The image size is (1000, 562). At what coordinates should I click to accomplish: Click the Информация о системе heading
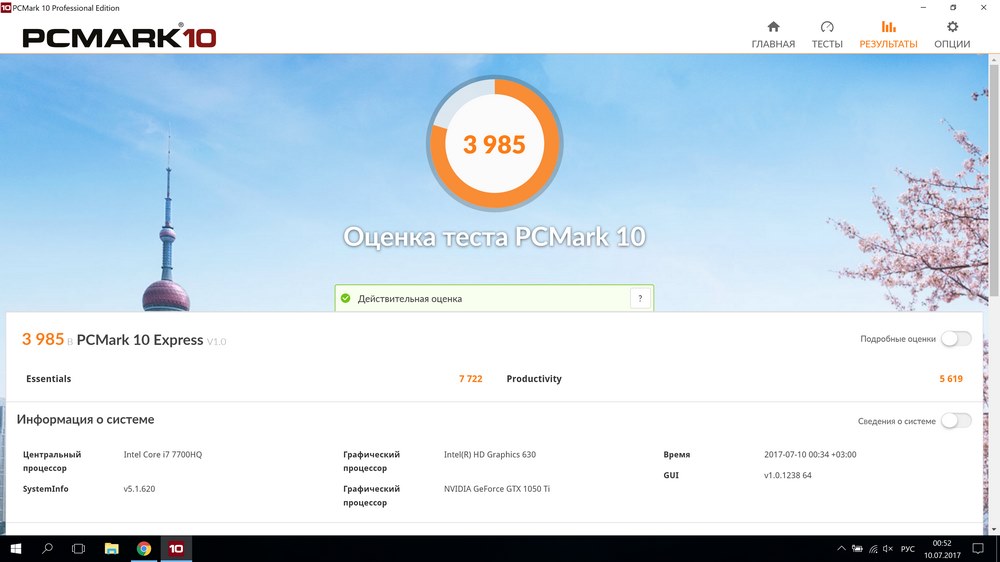(85, 419)
